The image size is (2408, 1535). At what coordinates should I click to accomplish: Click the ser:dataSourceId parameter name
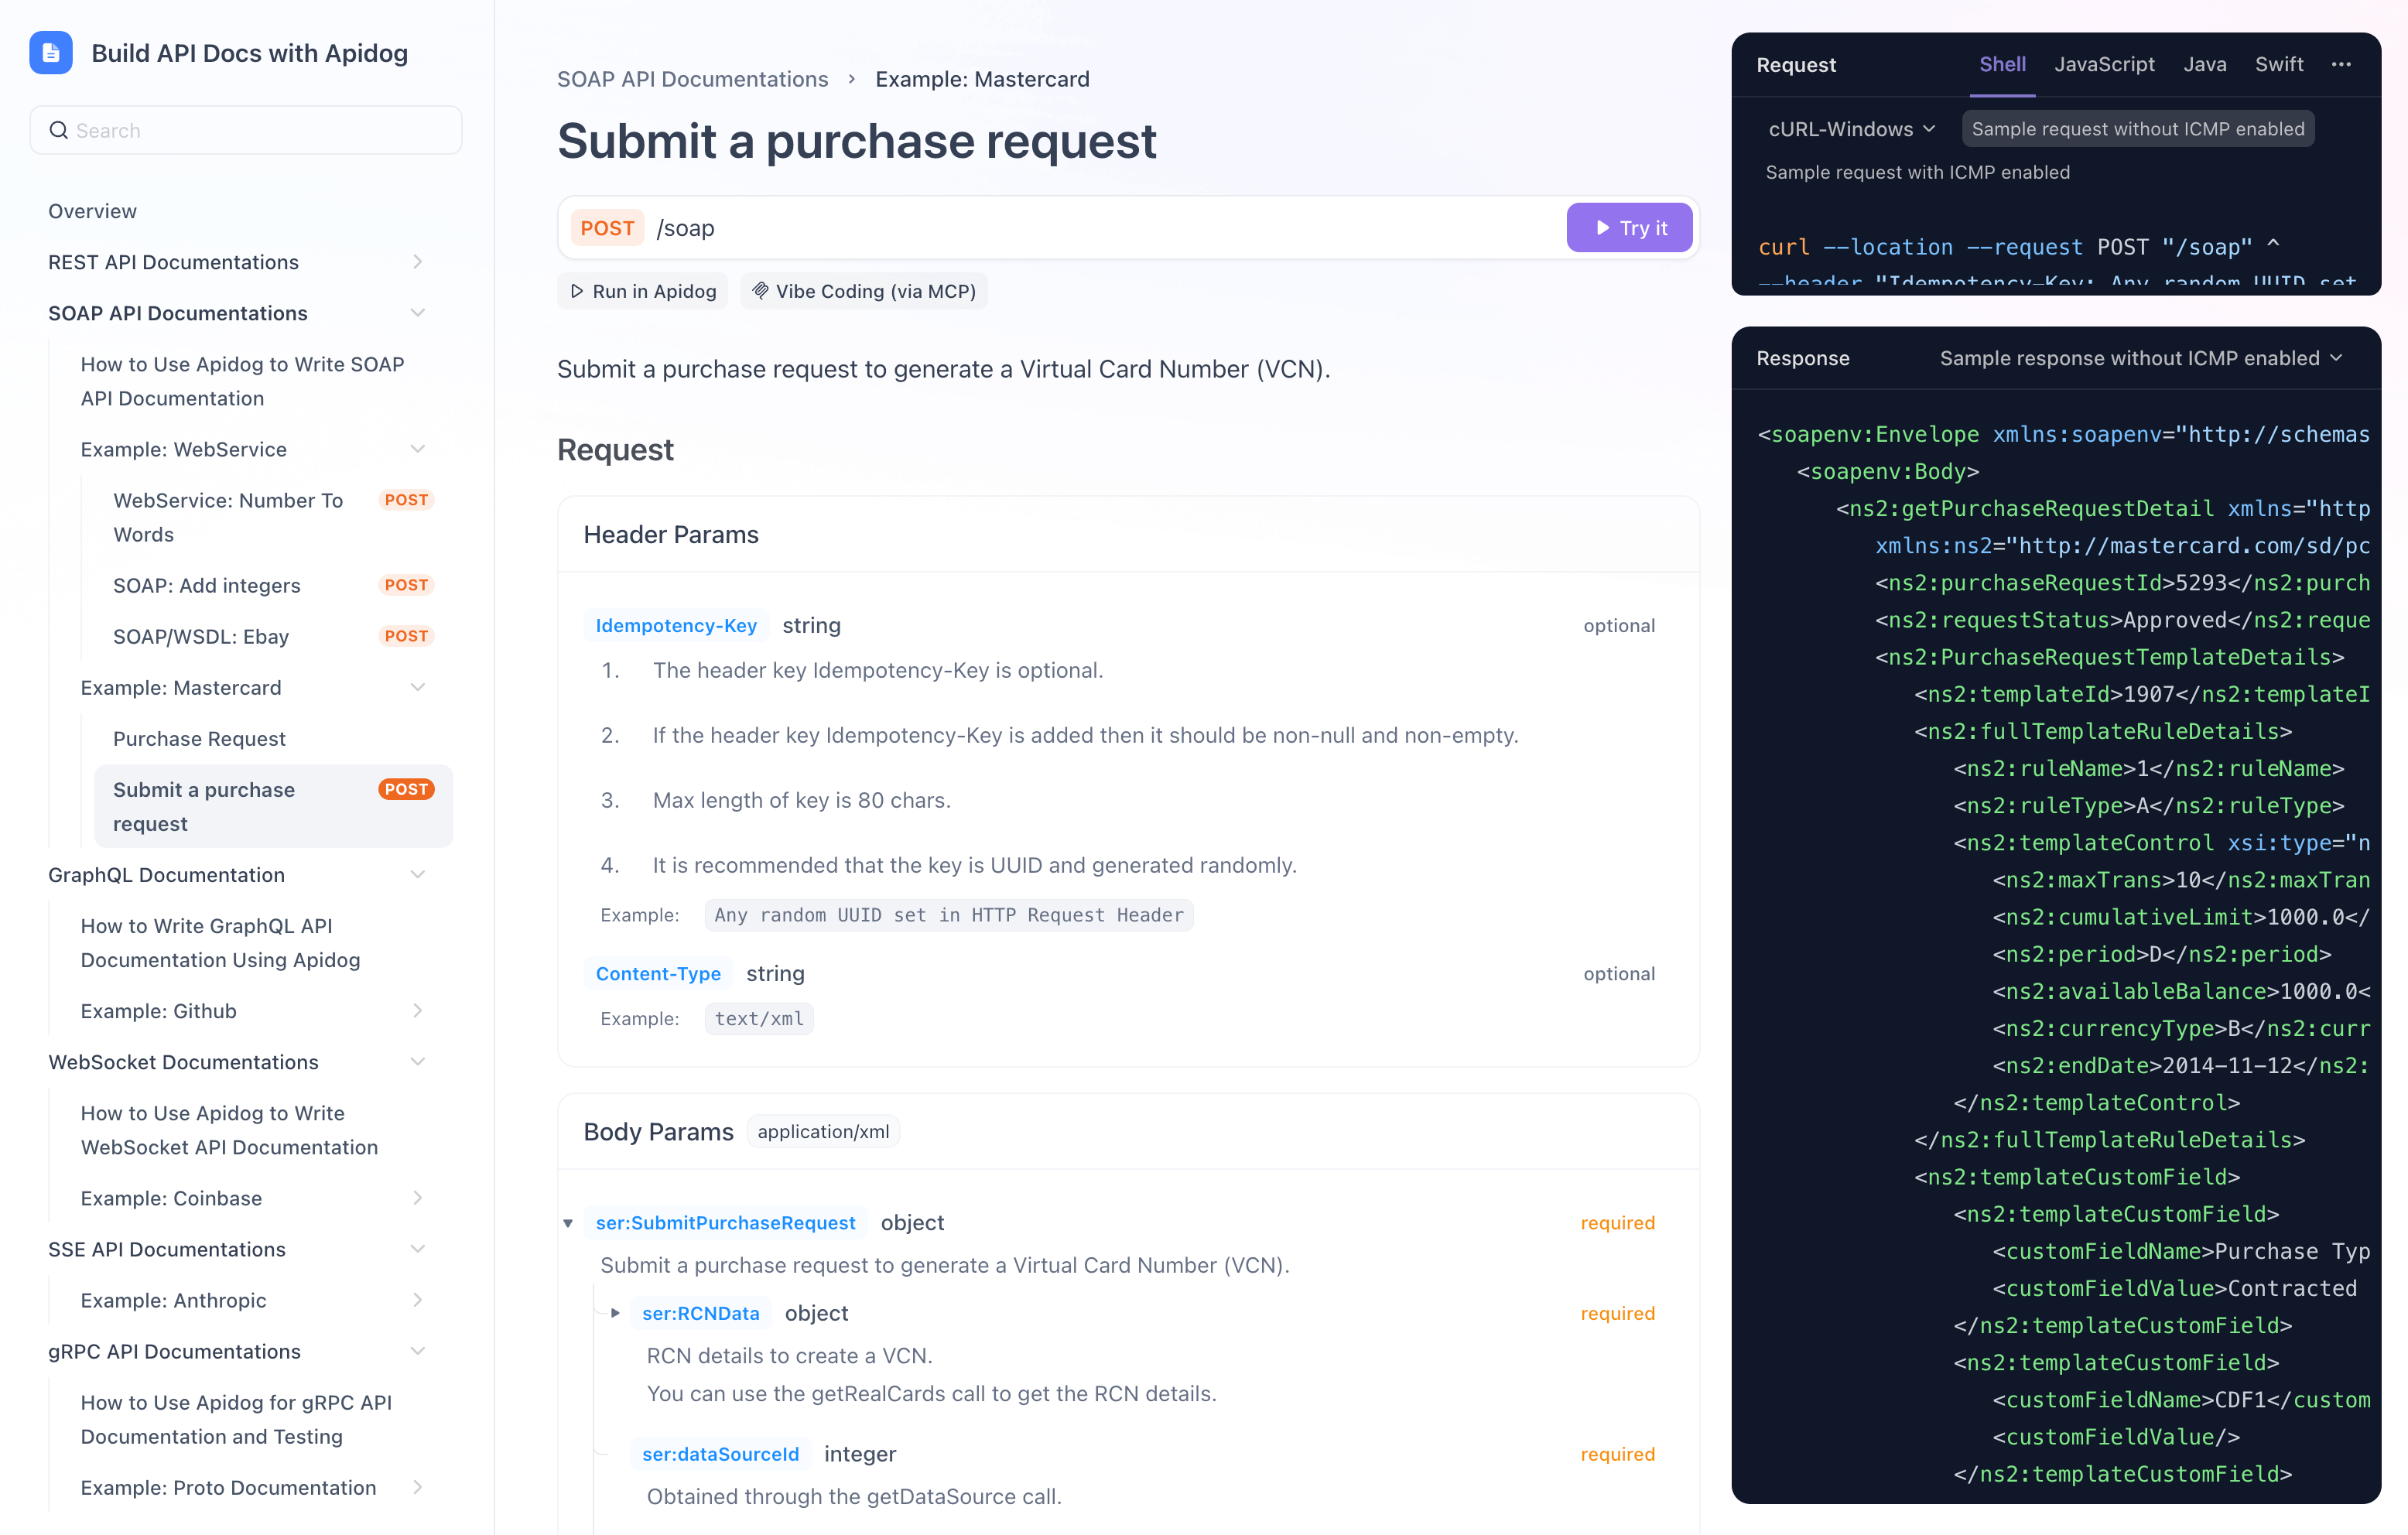pos(720,1454)
